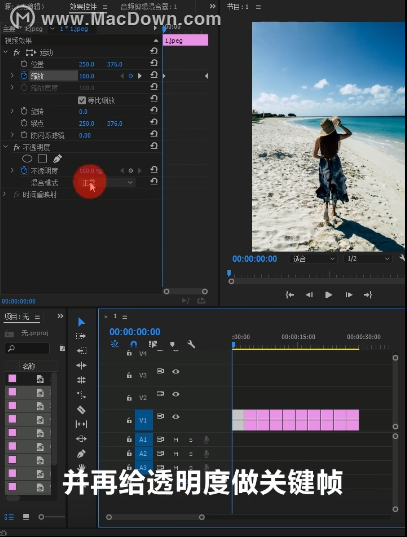
Task: Create ellipse mask under opacity effect
Action: pyautogui.click(x=27, y=159)
